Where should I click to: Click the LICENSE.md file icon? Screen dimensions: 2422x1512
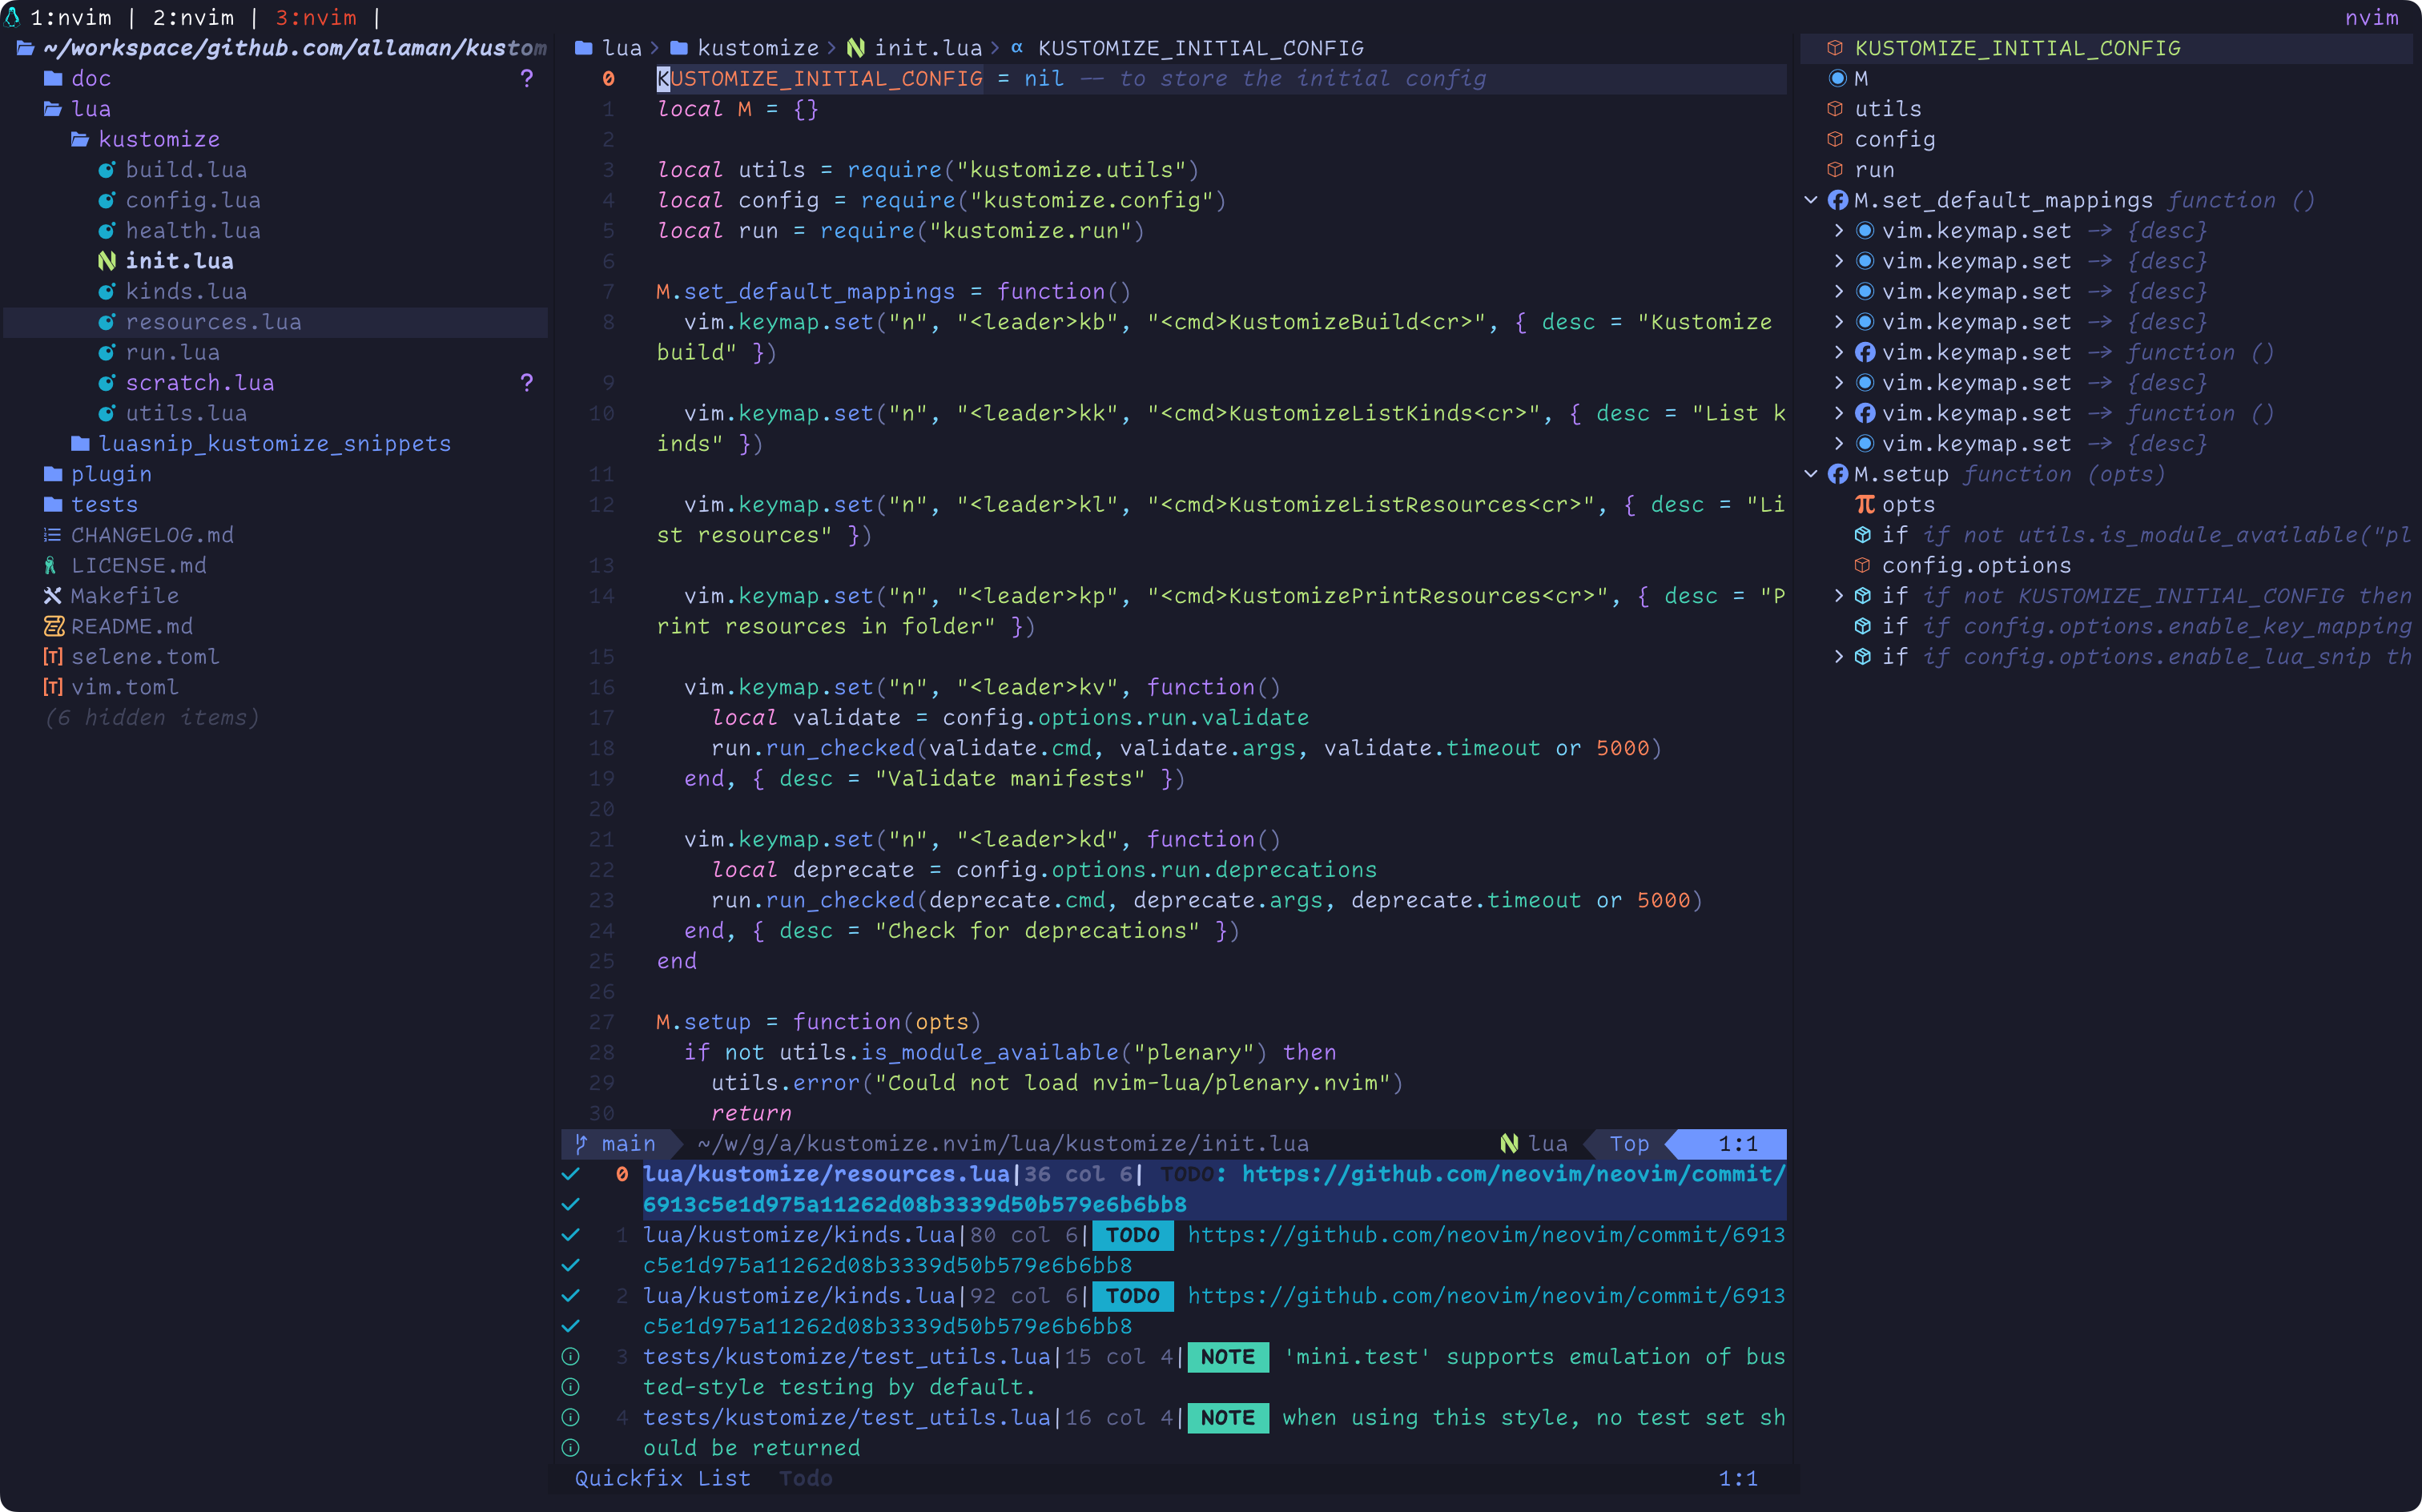tap(51, 566)
